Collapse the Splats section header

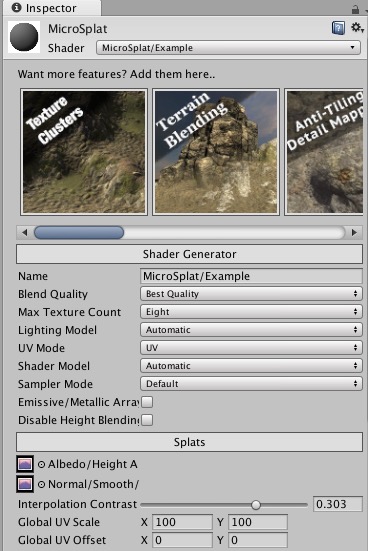(189, 442)
